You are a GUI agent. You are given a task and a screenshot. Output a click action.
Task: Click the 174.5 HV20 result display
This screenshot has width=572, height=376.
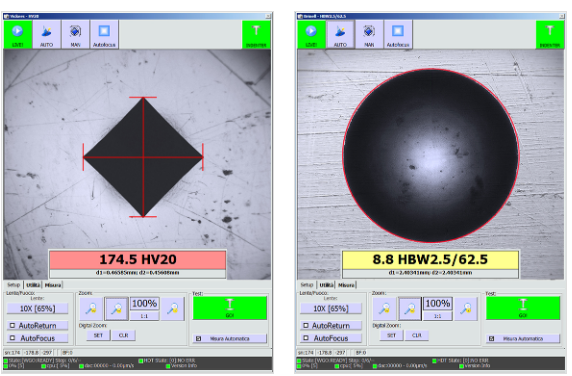138,260
